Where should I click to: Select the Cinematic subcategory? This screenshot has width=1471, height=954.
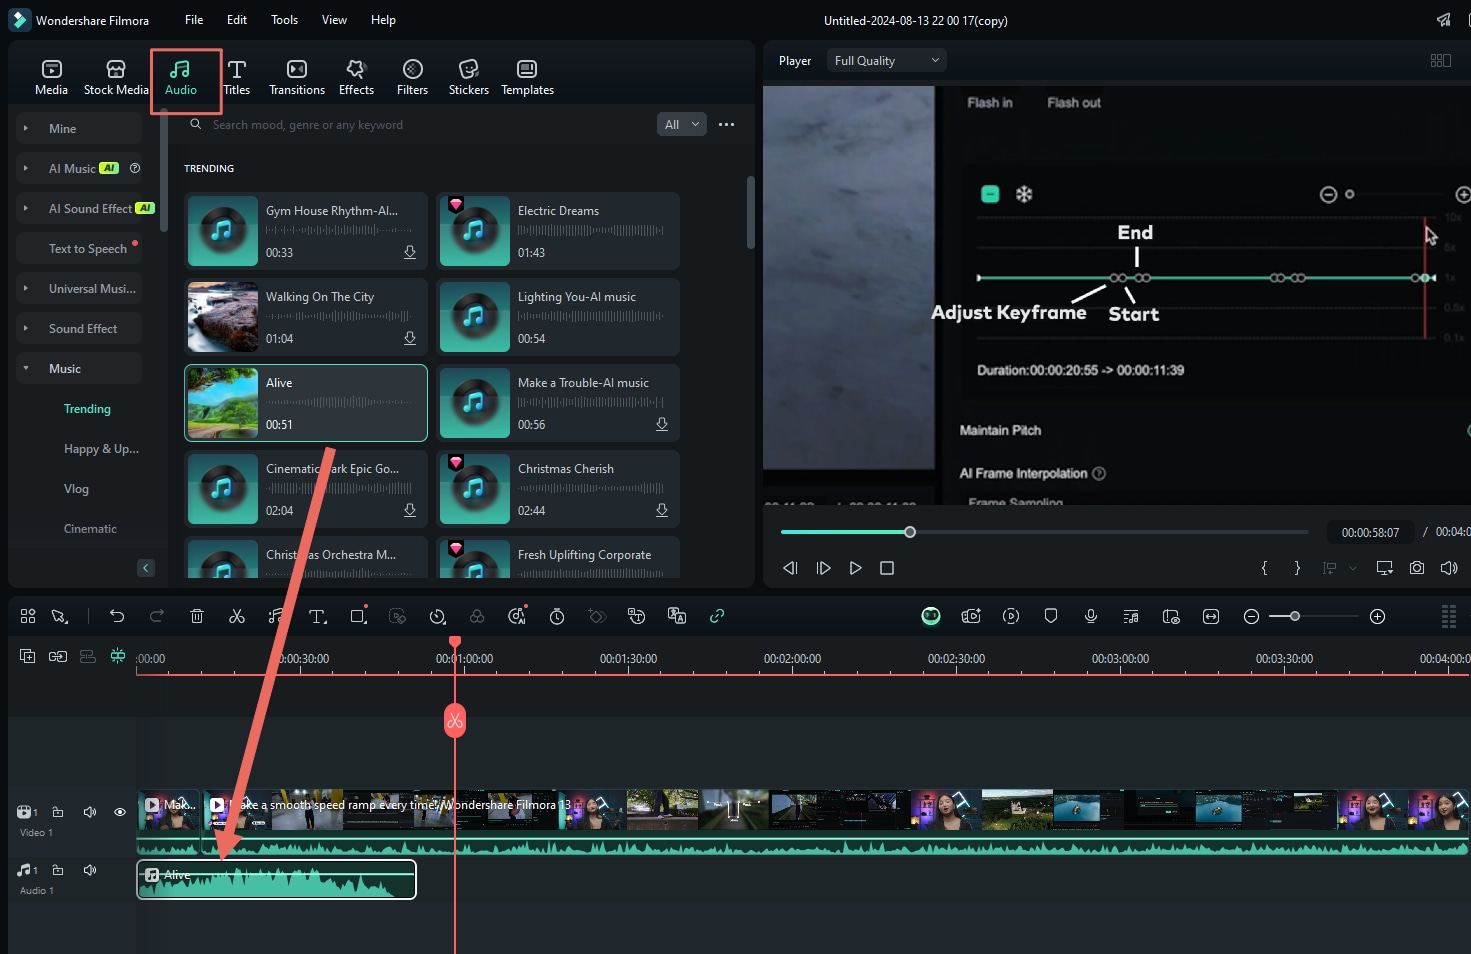90,529
